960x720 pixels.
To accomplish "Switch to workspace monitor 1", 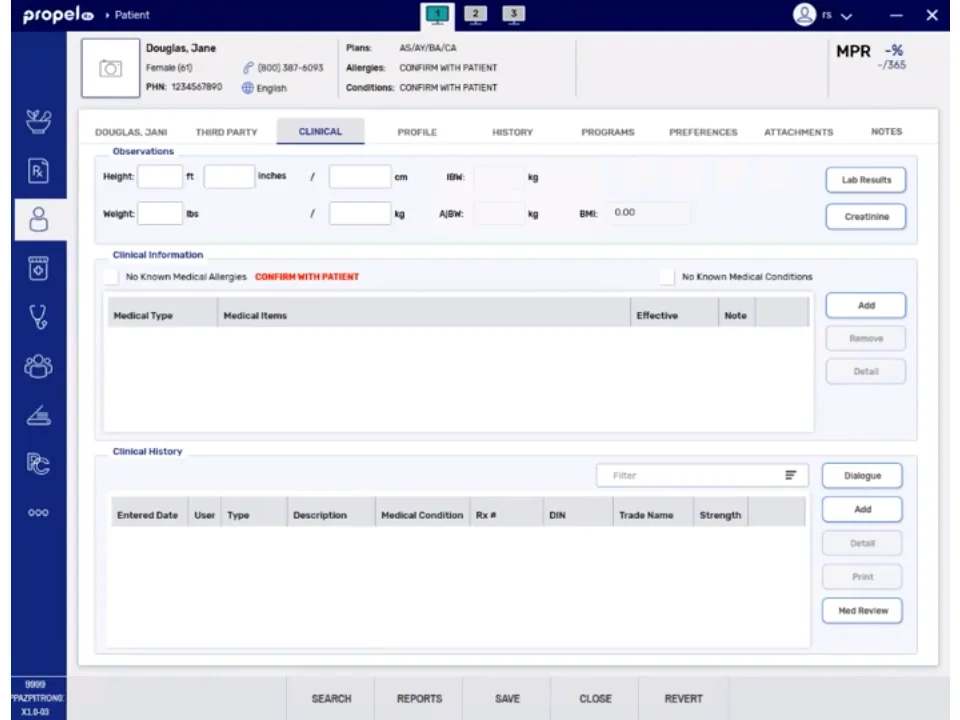I will tap(437, 15).
